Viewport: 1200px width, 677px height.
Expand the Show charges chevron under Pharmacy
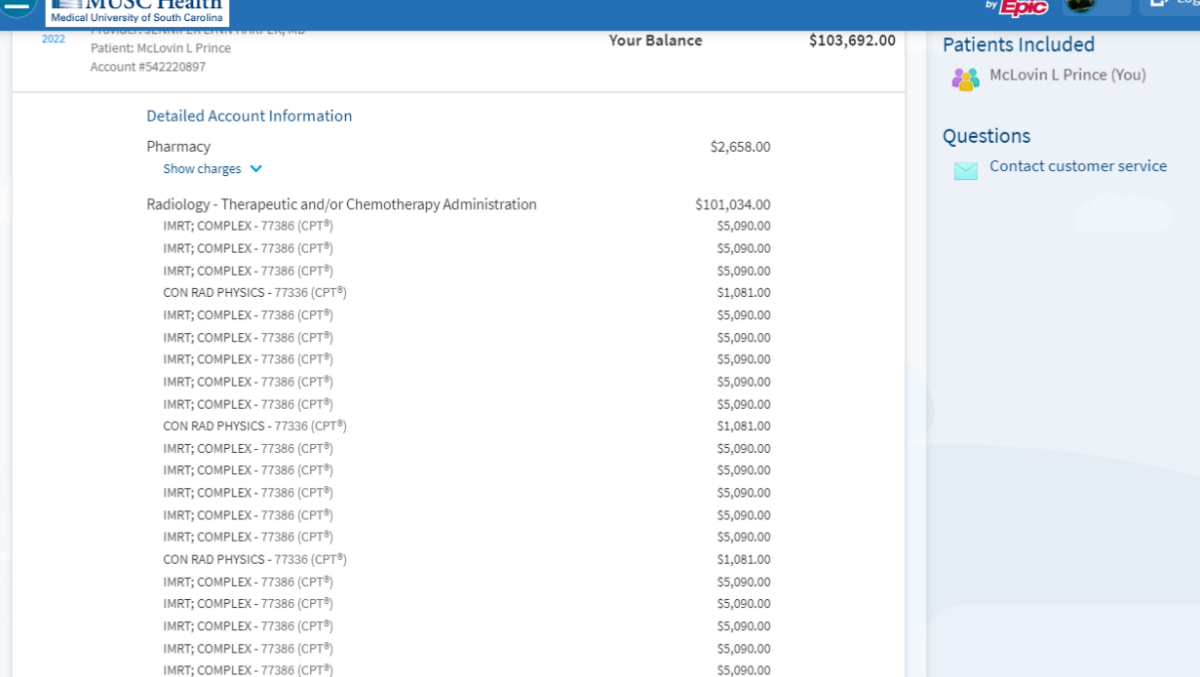click(256, 169)
